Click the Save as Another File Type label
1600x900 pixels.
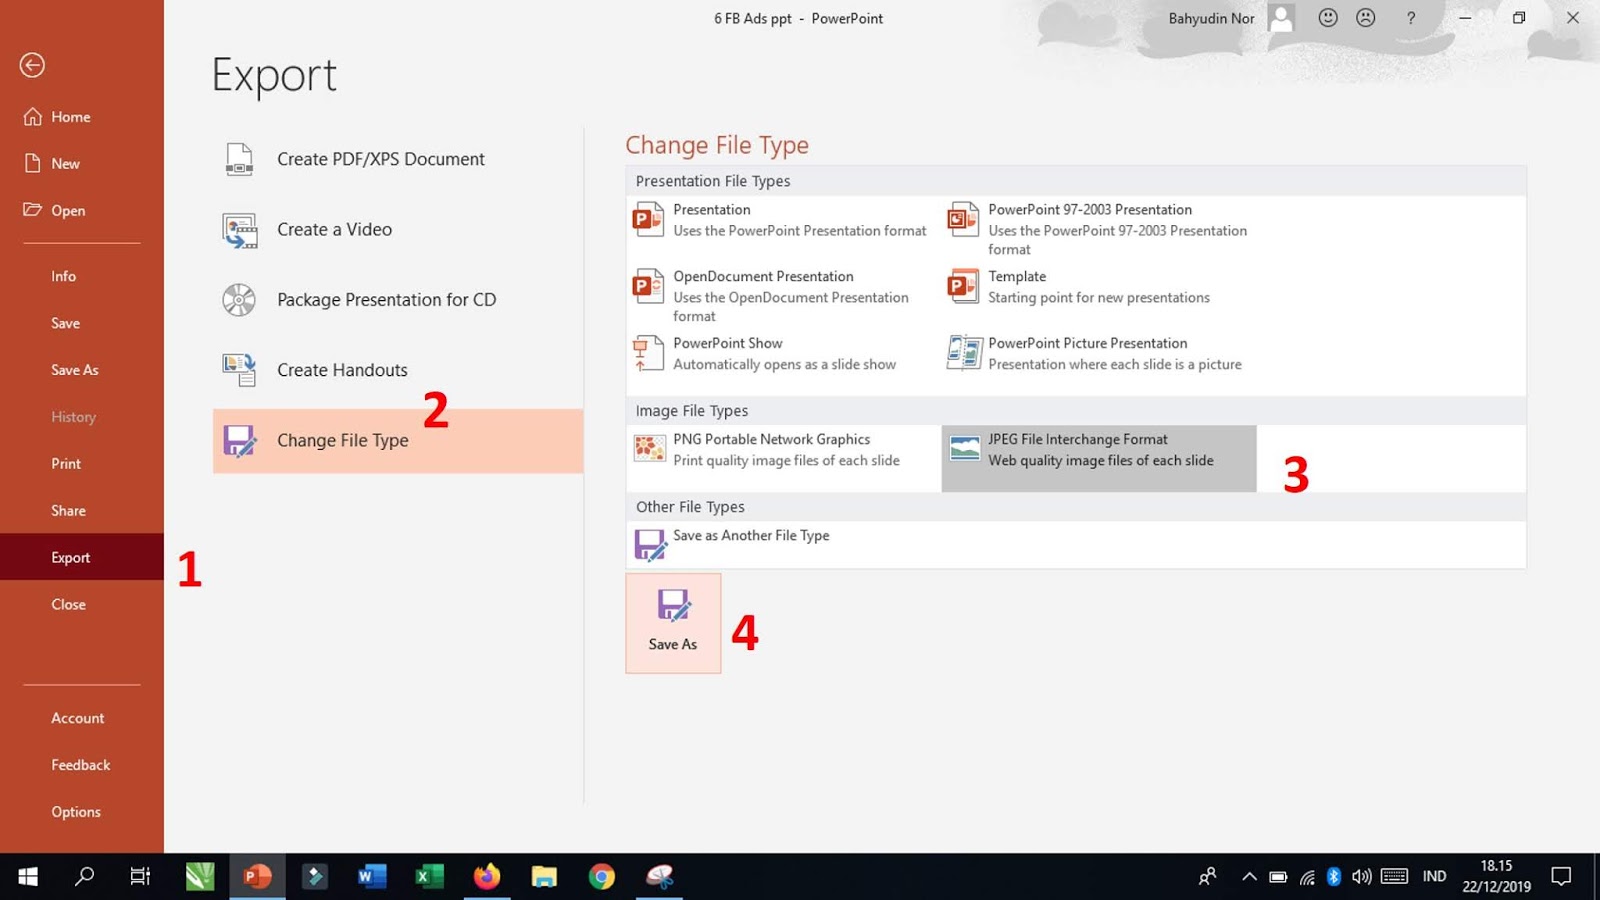(x=751, y=536)
